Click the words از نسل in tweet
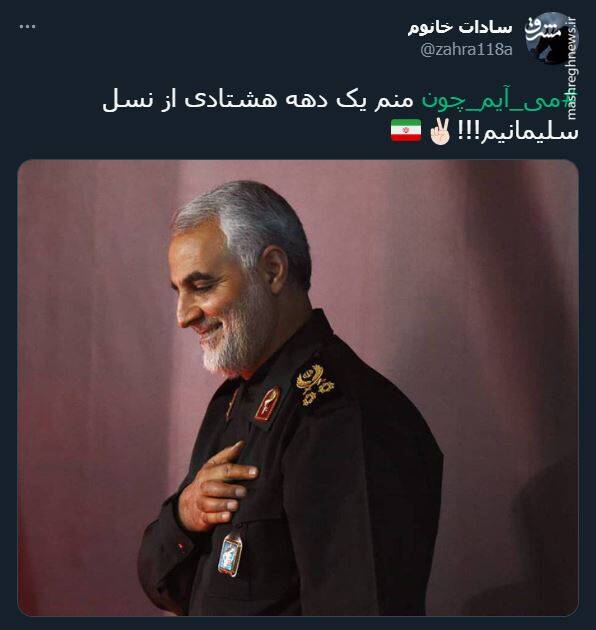The image size is (596, 630). [139, 100]
